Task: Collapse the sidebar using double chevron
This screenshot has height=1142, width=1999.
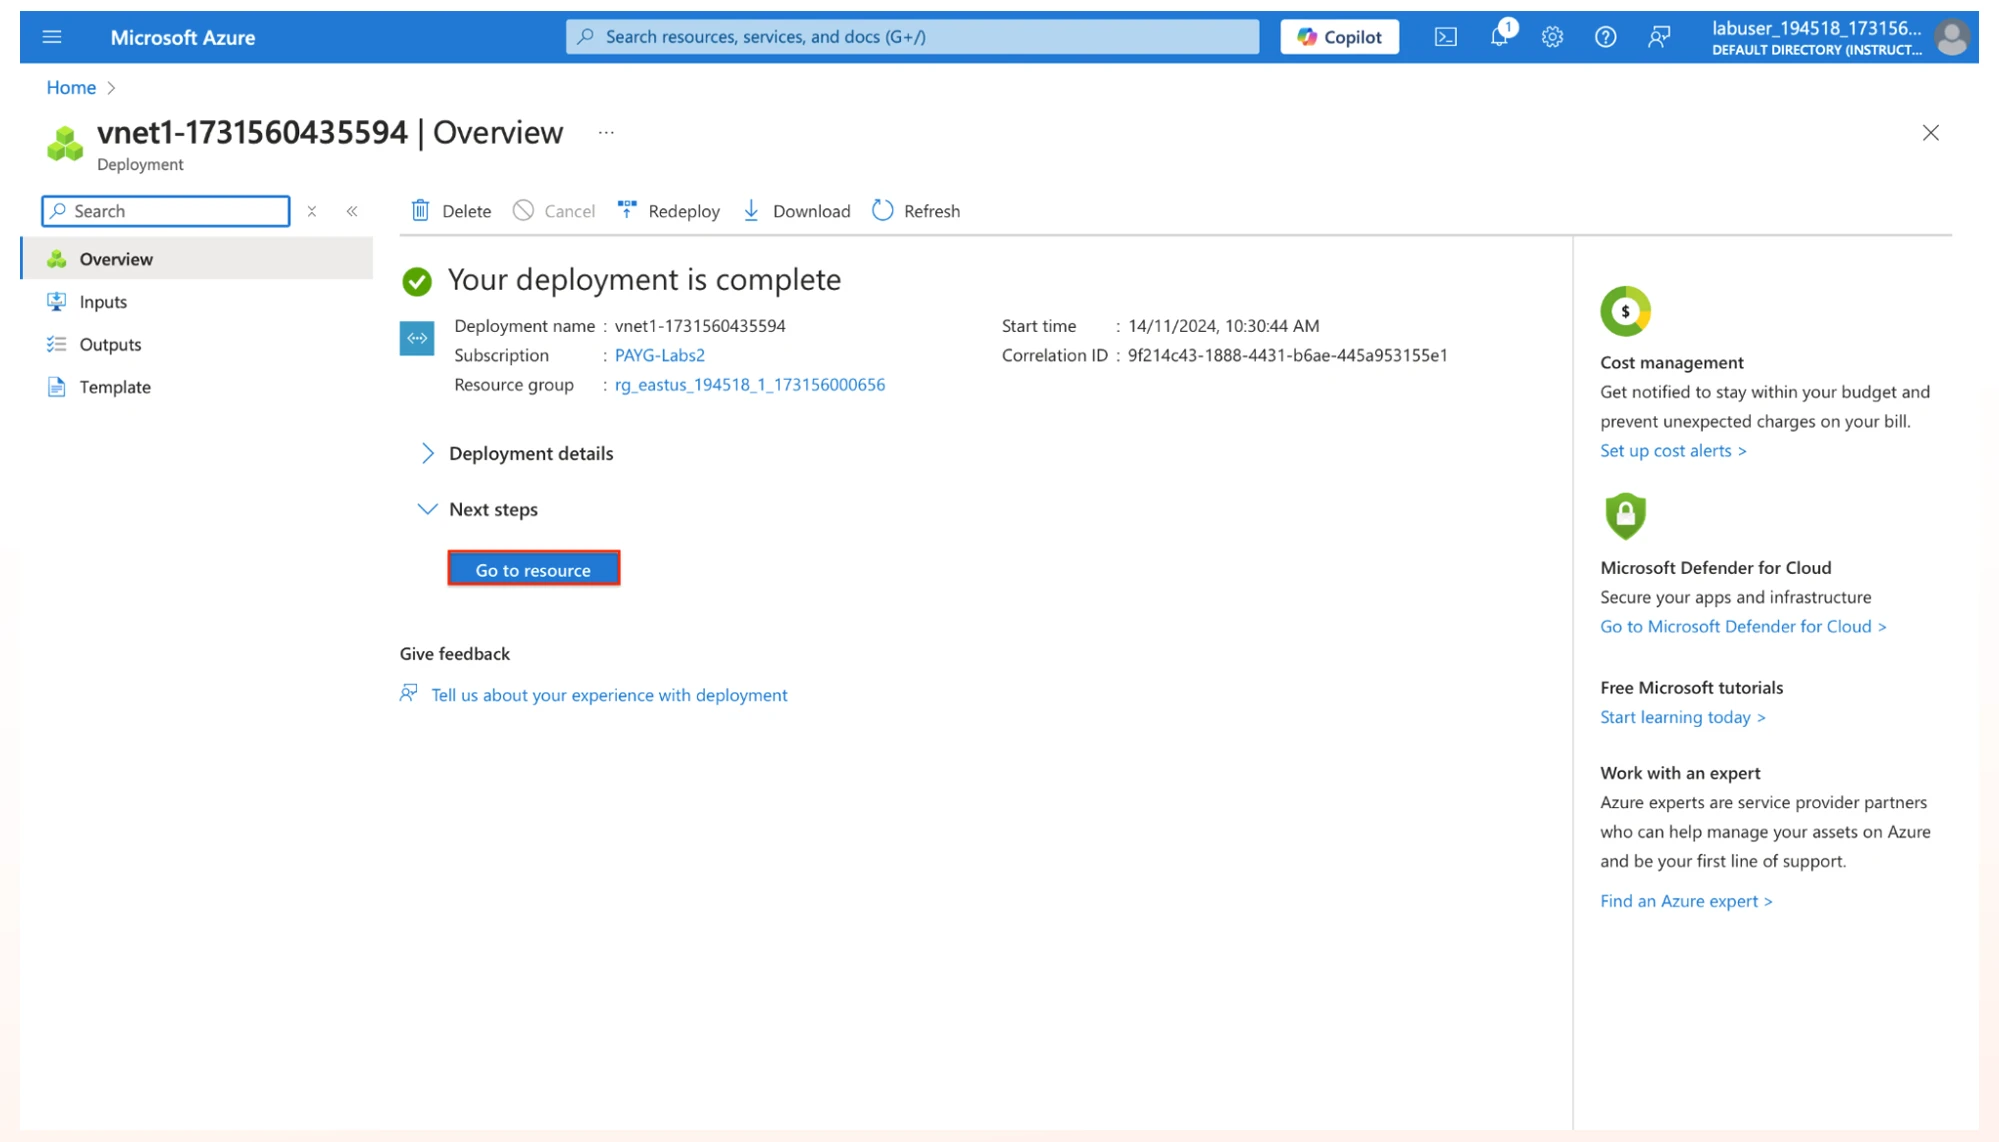Action: click(352, 211)
